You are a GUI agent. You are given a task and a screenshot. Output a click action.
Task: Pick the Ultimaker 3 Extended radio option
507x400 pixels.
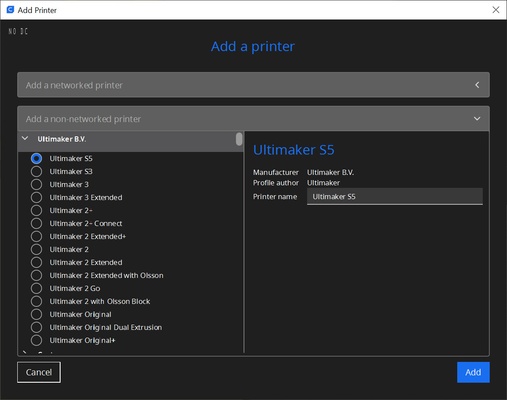coord(36,197)
